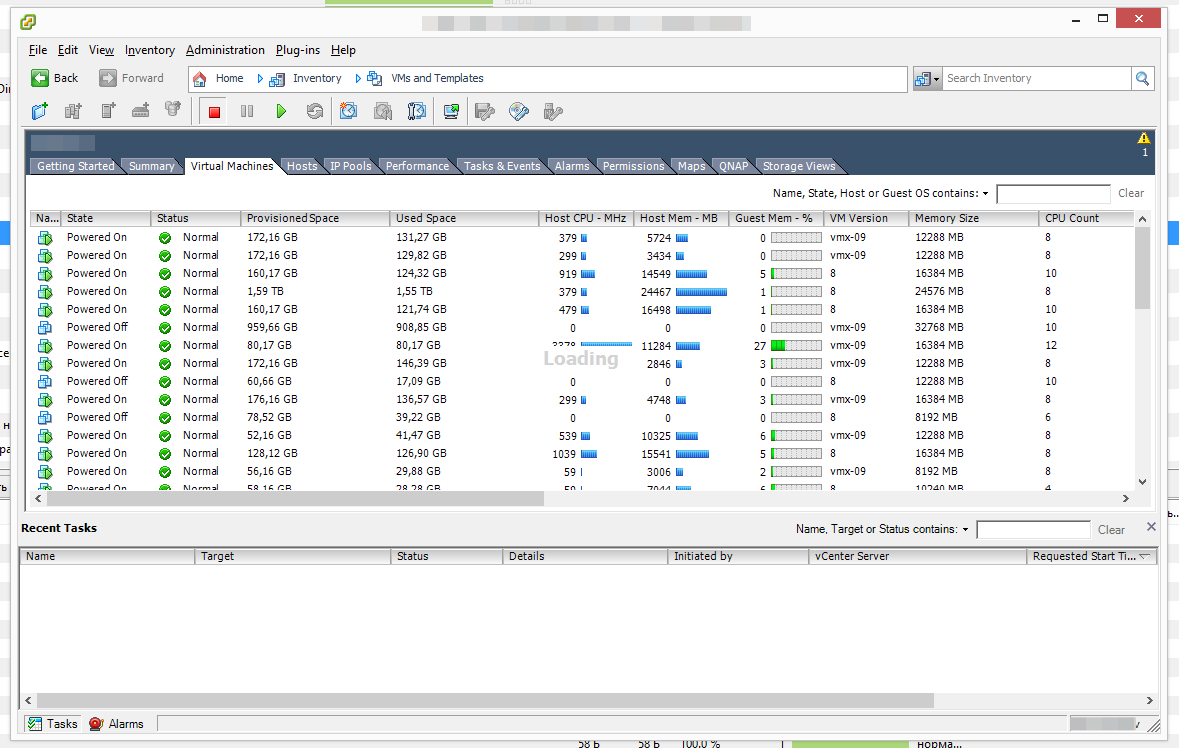Screen dimensions: 1179x748
Task: Click the New Folder toolbar icon
Action: pos(40,111)
